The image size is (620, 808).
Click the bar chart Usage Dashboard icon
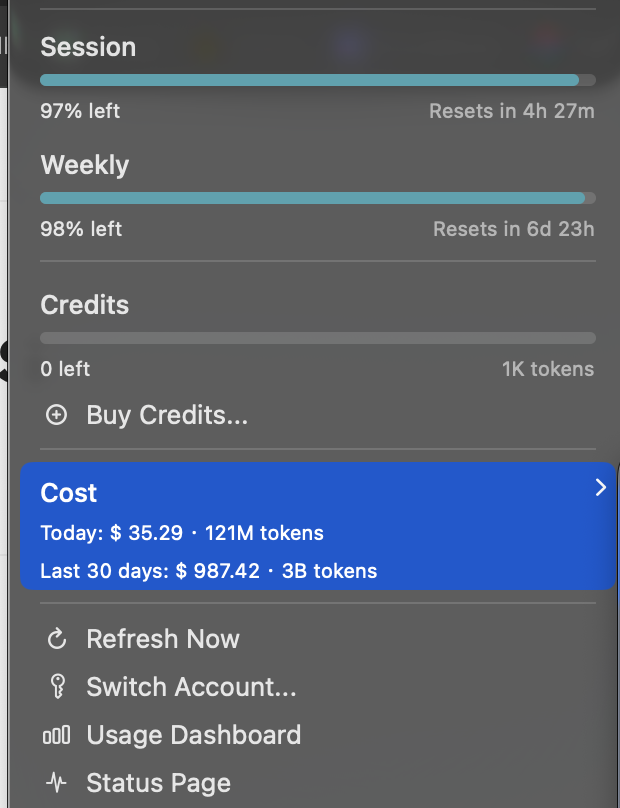tap(57, 736)
